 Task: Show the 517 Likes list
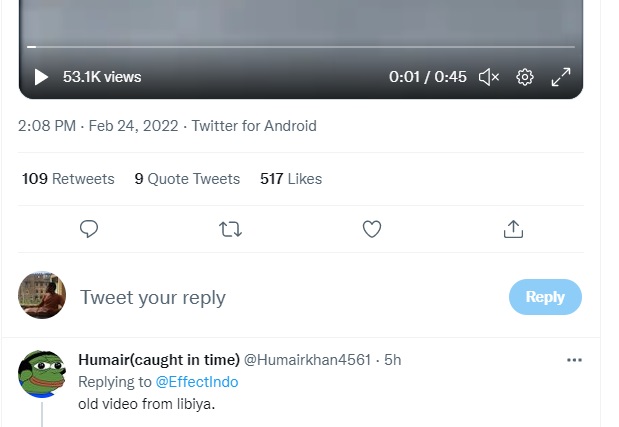click(291, 179)
